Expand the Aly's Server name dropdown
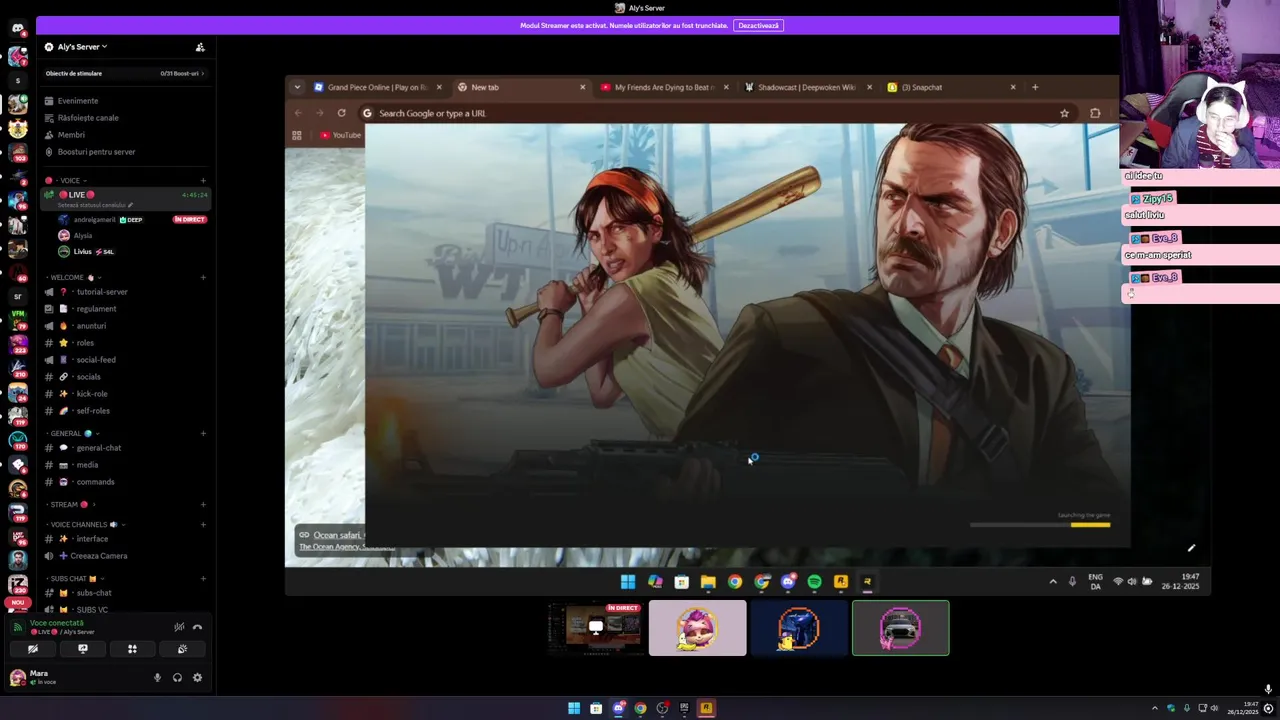The height and width of the screenshot is (720, 1280). 82,47
